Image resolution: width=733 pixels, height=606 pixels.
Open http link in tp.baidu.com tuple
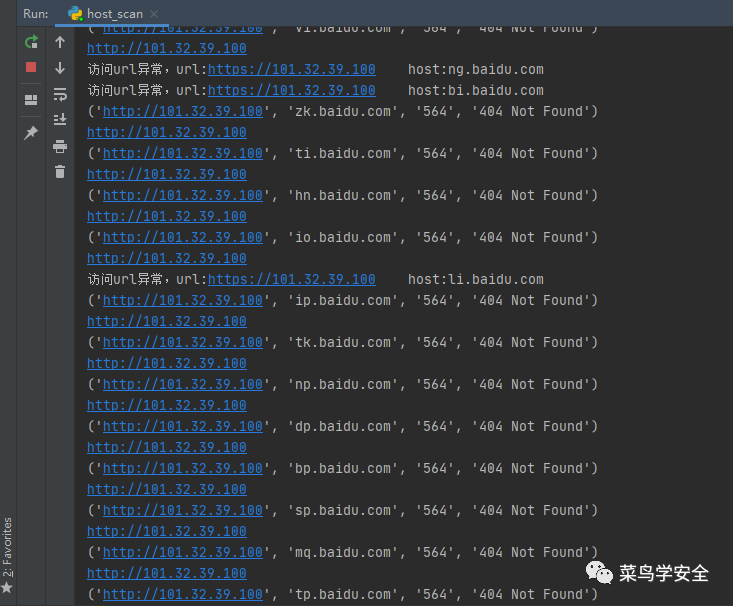(x=183, y=595)
